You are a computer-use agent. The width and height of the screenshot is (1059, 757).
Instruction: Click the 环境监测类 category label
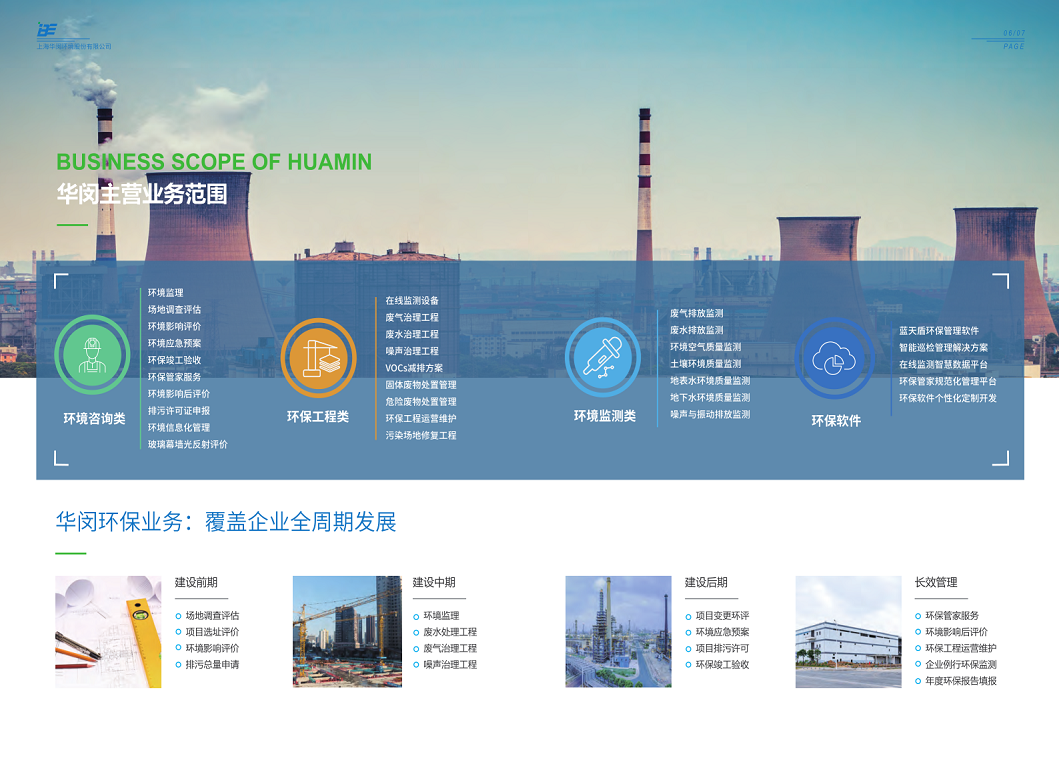point(605,416)
